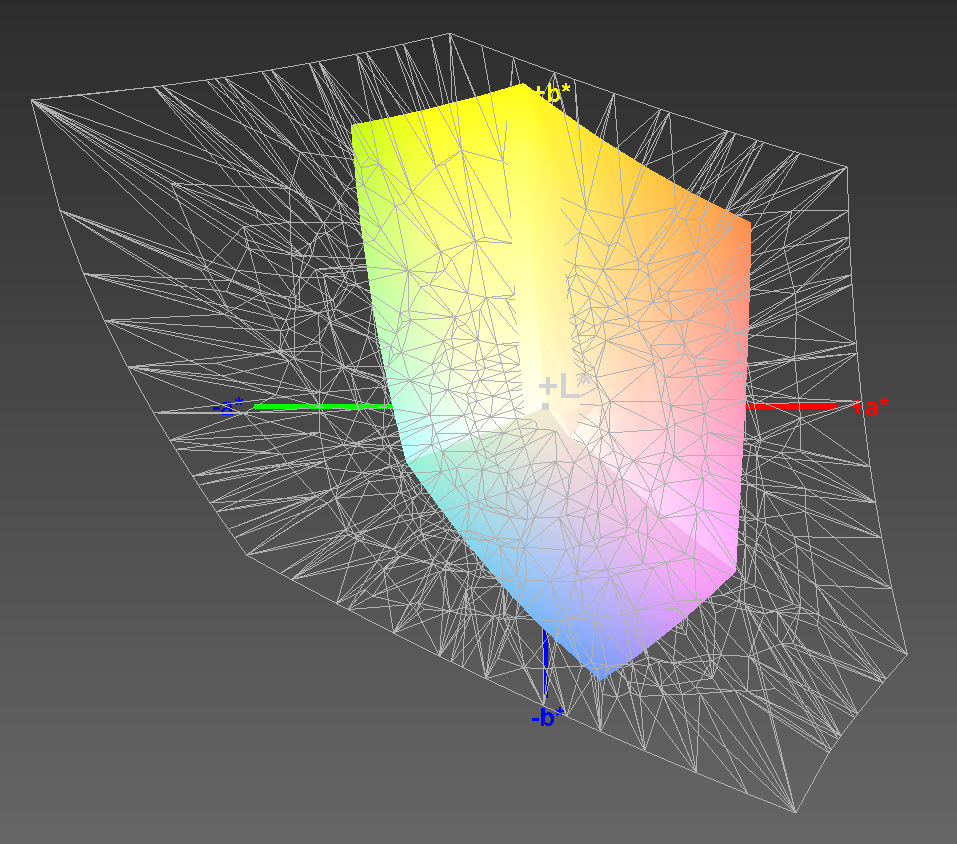957x844 pixels.
Task: Click the +b* yellow axis label
Action: (552, 94)
